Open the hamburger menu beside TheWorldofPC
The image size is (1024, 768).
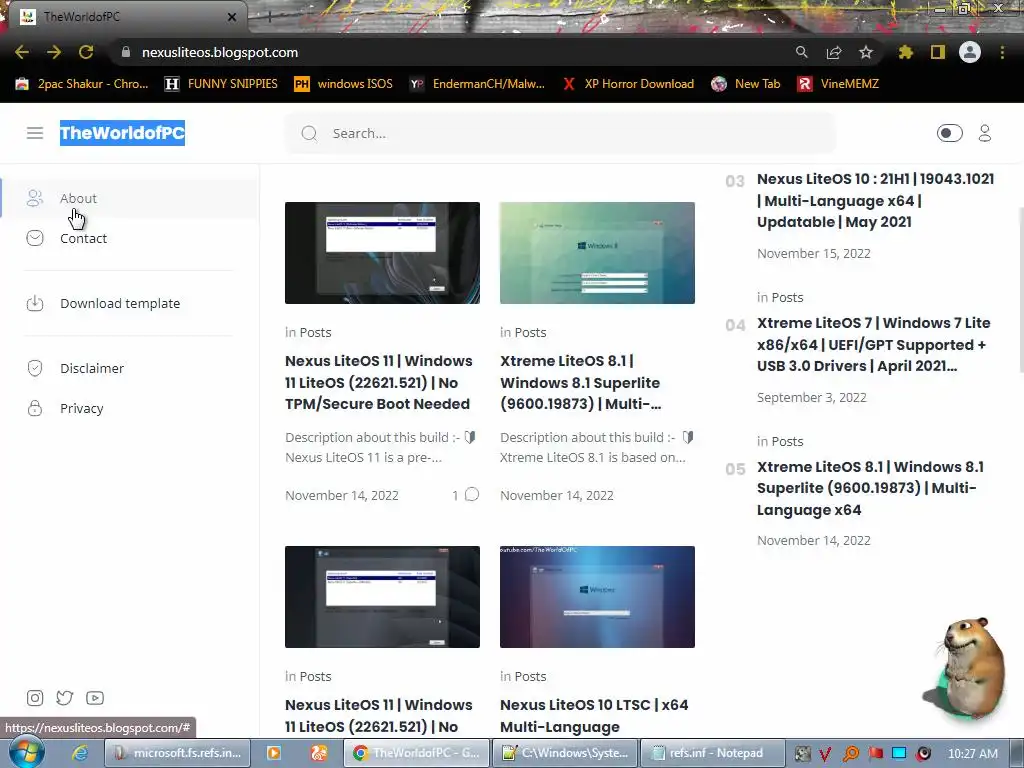tap(35, 133)
